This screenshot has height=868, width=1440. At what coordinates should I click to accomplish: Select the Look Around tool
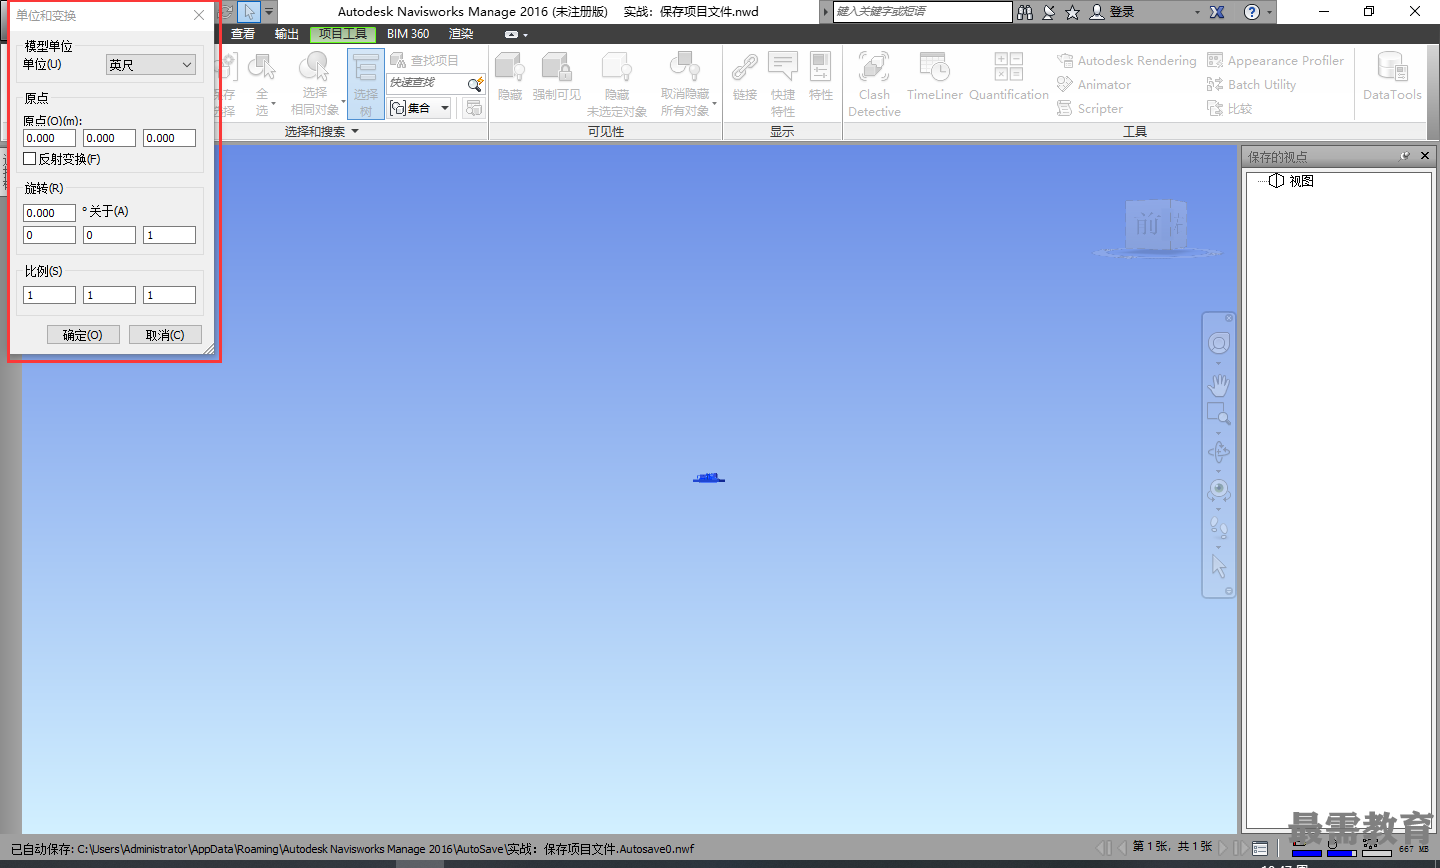pyautogui.click(x=1218, y=490)
